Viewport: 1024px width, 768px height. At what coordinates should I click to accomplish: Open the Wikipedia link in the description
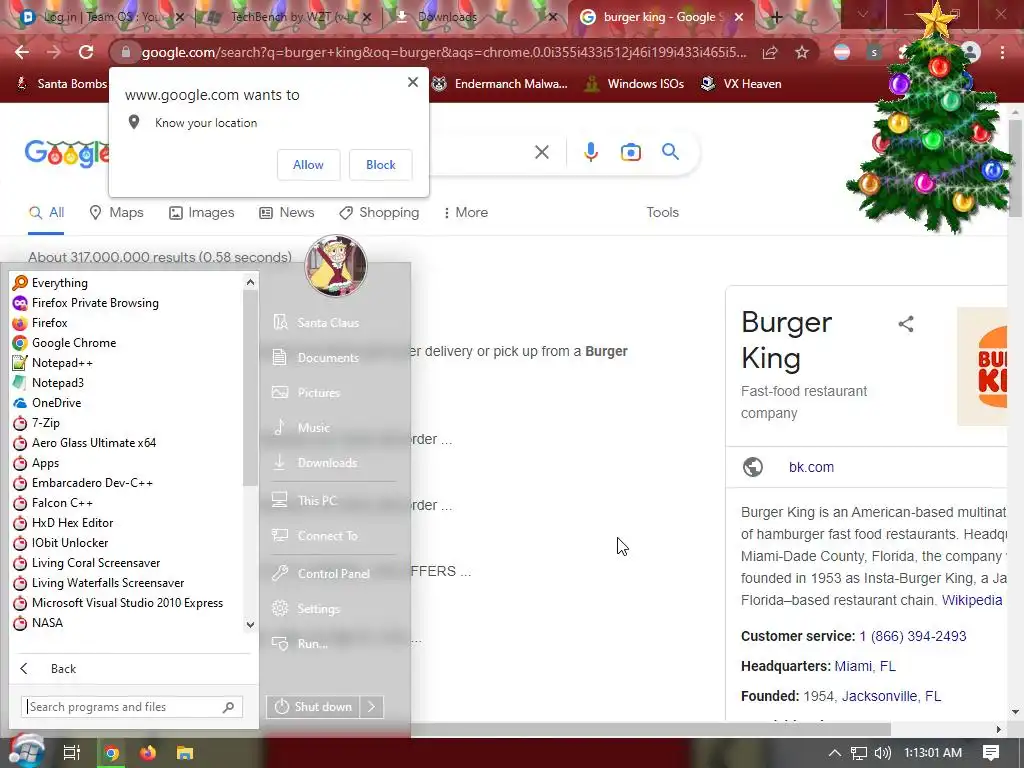(972, 600)
